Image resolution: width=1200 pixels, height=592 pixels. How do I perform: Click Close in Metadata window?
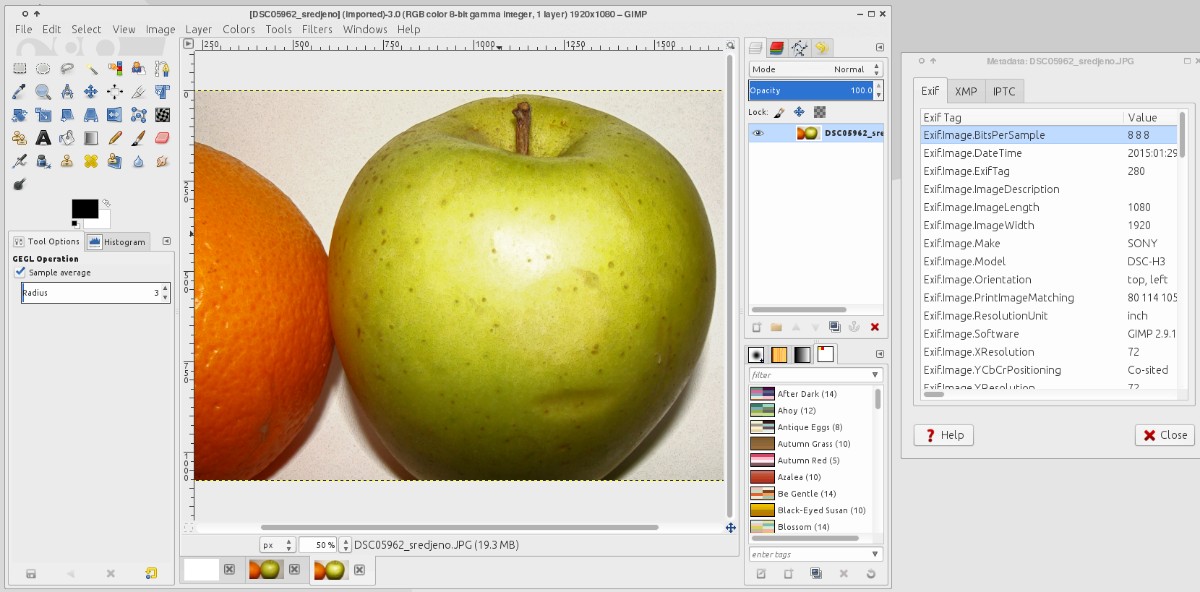pyautogui.click(x=1164, y=435)
